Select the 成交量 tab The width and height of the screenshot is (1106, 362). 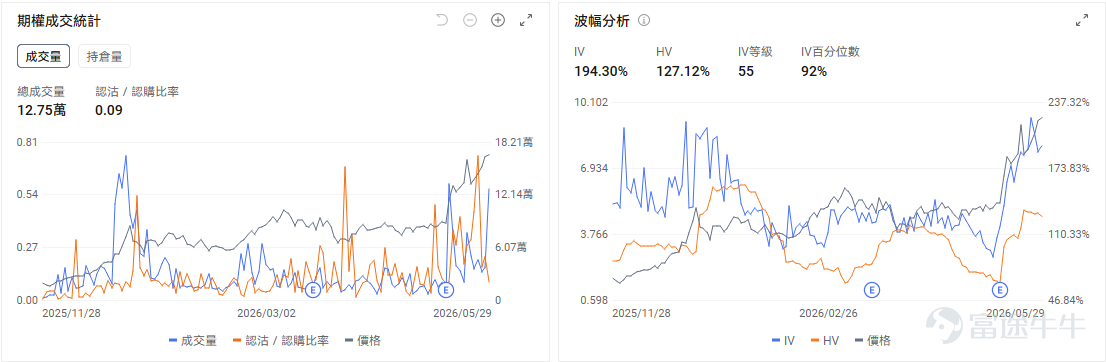(44, 56)
